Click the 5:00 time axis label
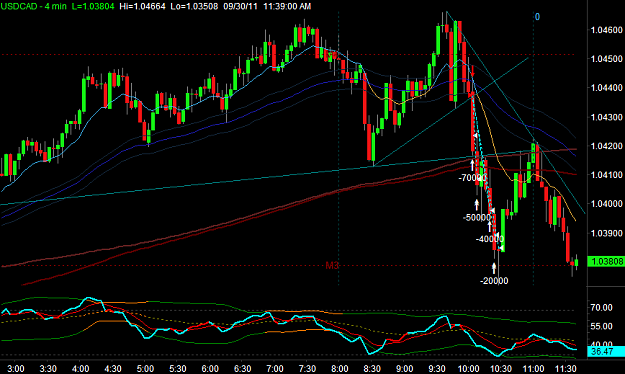 [145, 368]
